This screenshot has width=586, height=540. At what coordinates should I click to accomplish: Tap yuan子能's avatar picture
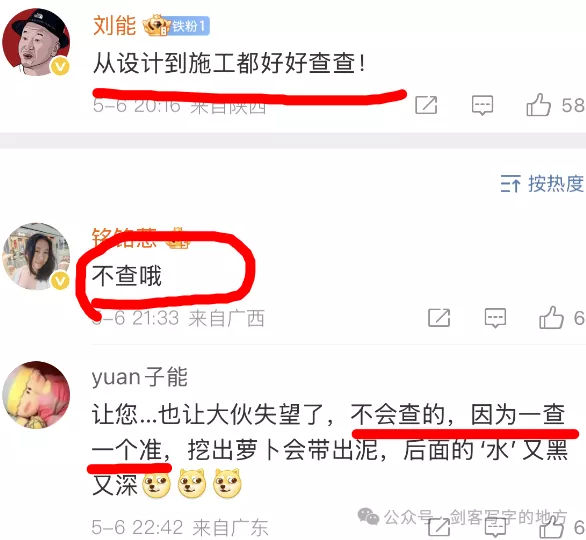pos(36,395)
